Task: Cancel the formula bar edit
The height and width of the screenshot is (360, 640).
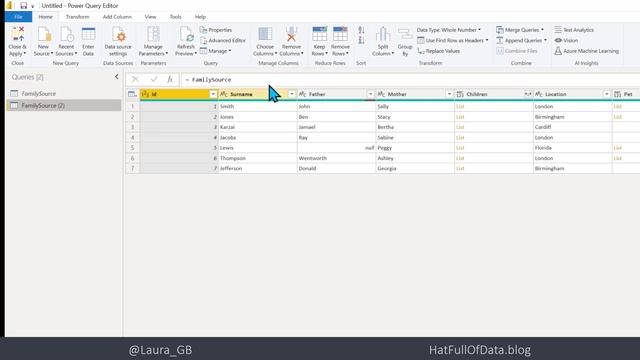Action: (135, 80)
